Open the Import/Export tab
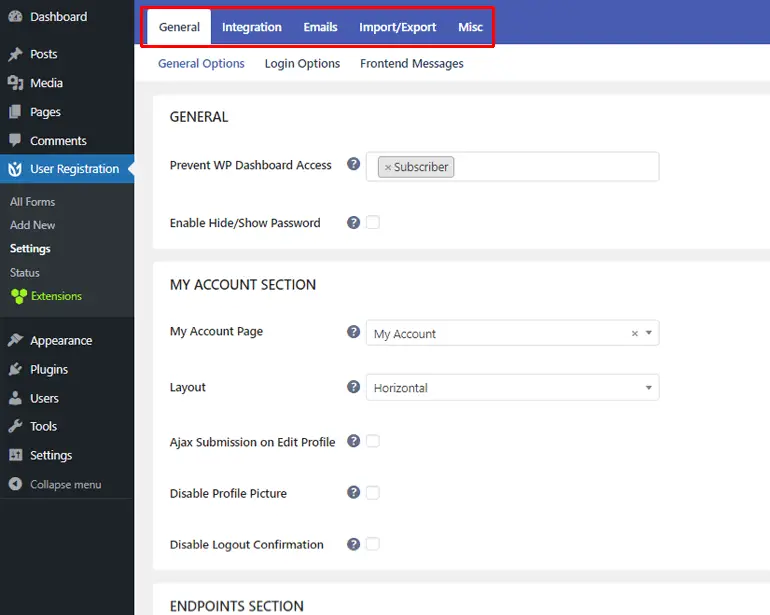770x615 pixels. tap(397, 27)
